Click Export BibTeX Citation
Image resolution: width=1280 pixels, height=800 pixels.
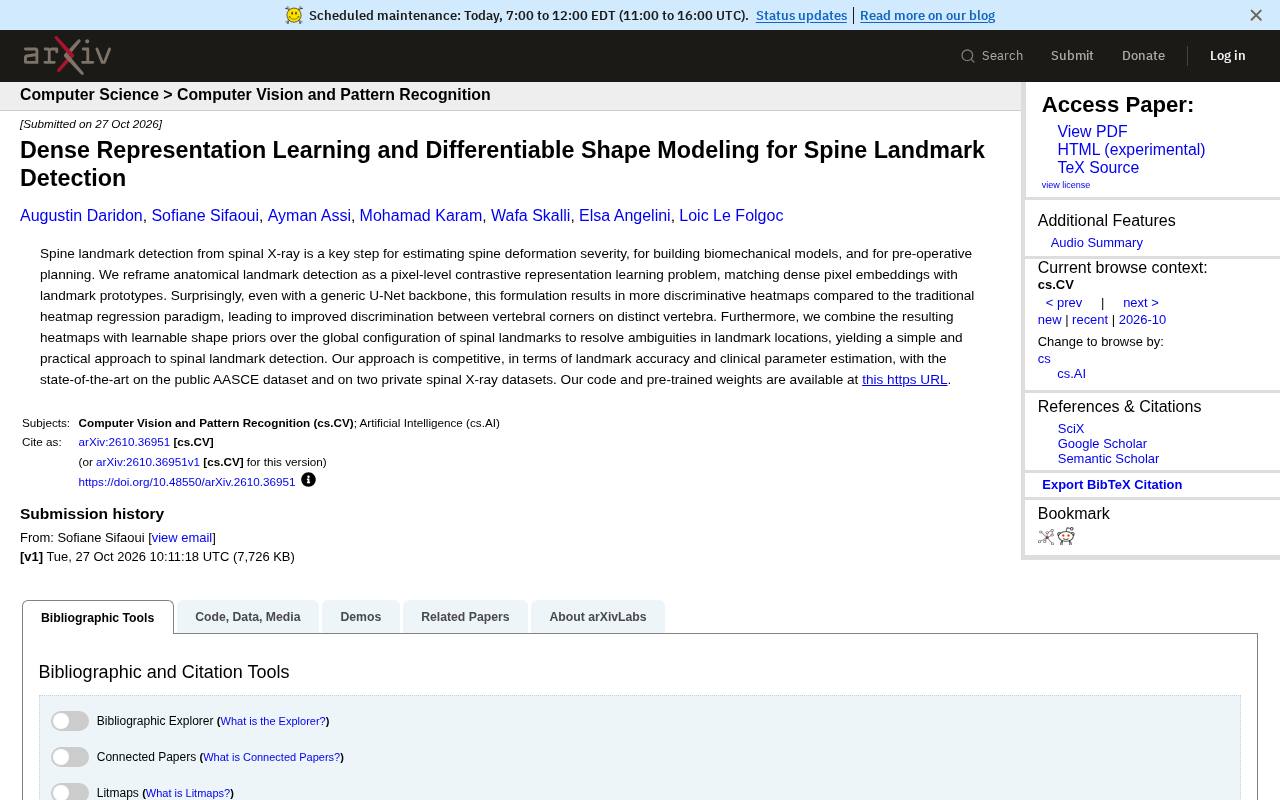coord(1112,485)
